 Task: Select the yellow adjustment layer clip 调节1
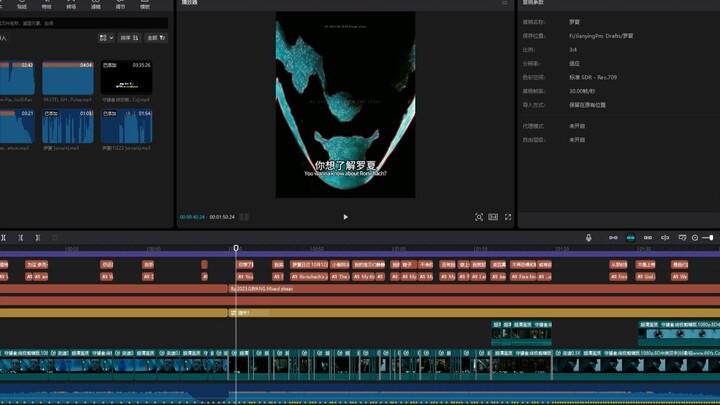coord(474,313)
